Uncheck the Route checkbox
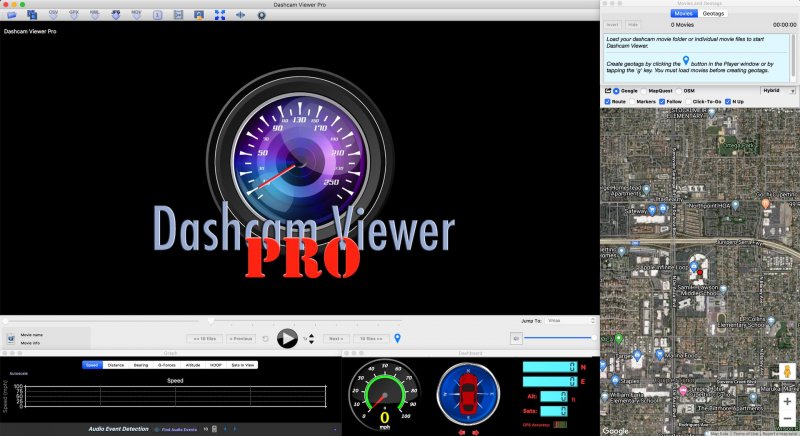This screenshot has height=436, width=800. (608, 101)
